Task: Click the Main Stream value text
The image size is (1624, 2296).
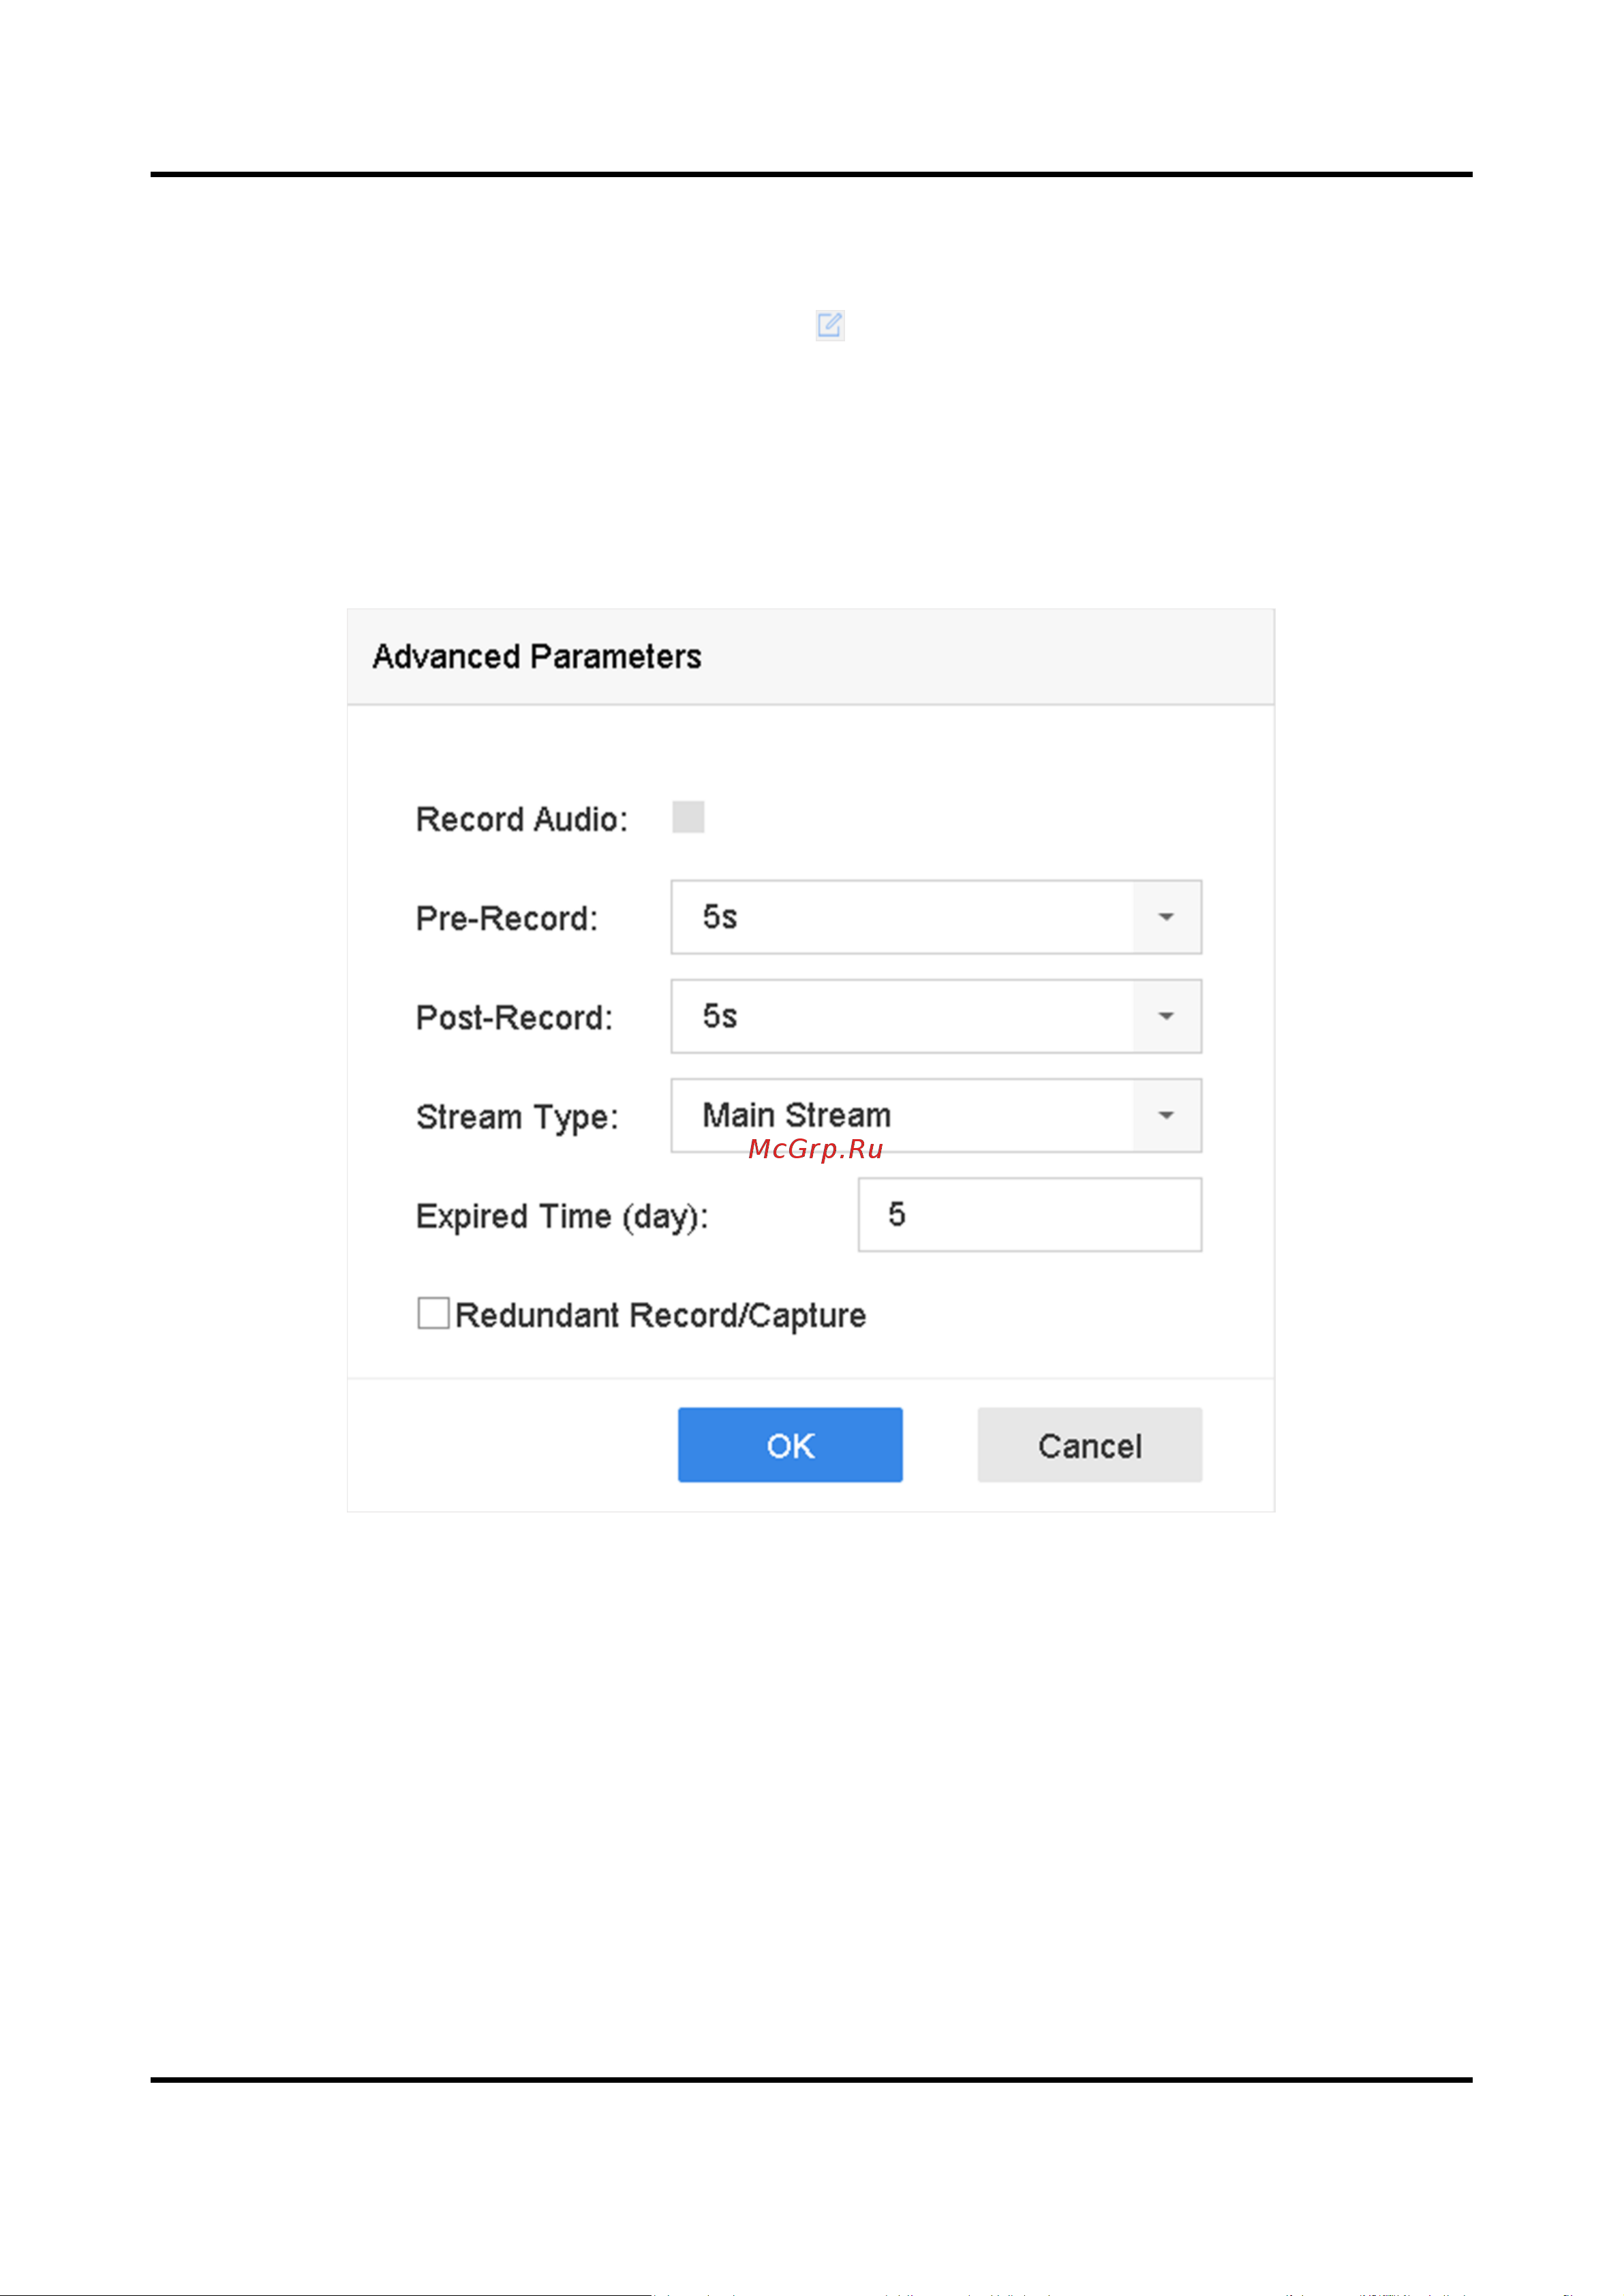Action: point(796,1115)
